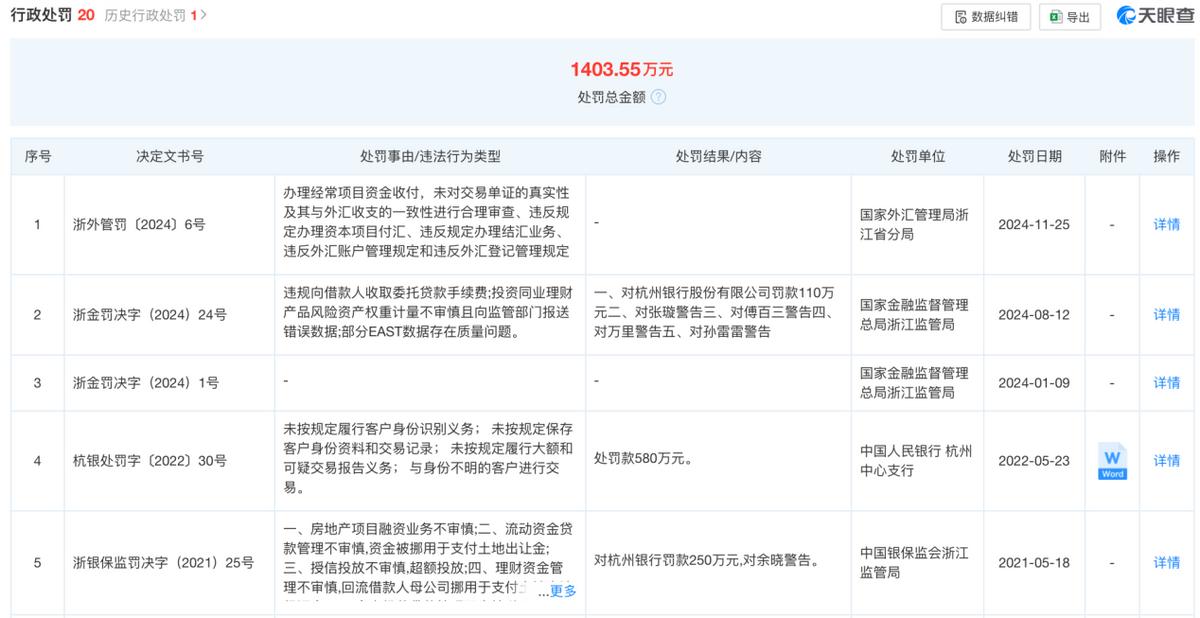Click the 处罚事由/违法行为类型 column header
Image resolution: width=1200 pixels, height=618 pixels.
click(x=430, y=157)
